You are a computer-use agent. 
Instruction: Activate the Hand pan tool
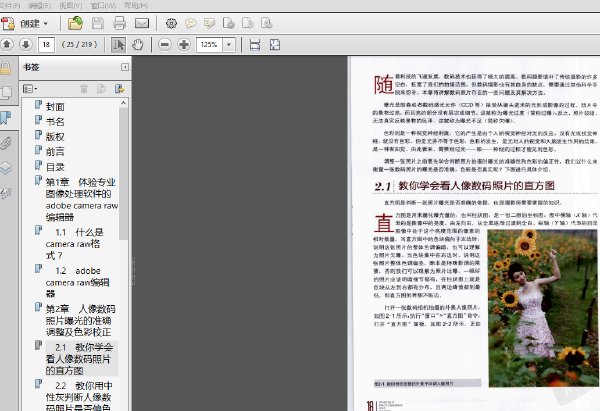point(137,45)
